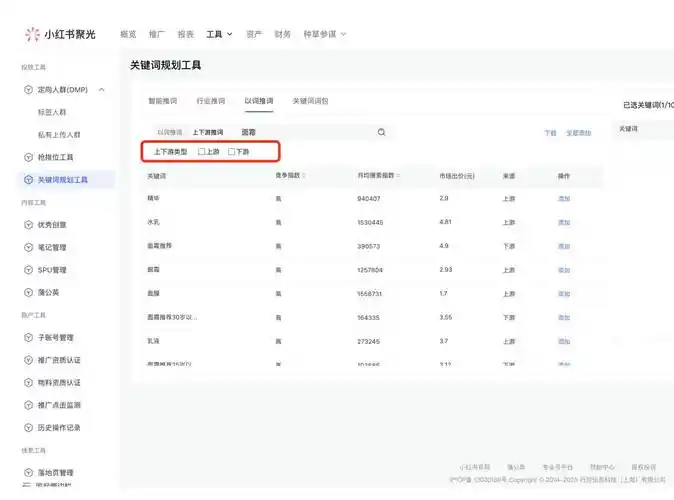Go to 报表 in top navigation
This screenshot has height=500, width=674.
[186, 34]
